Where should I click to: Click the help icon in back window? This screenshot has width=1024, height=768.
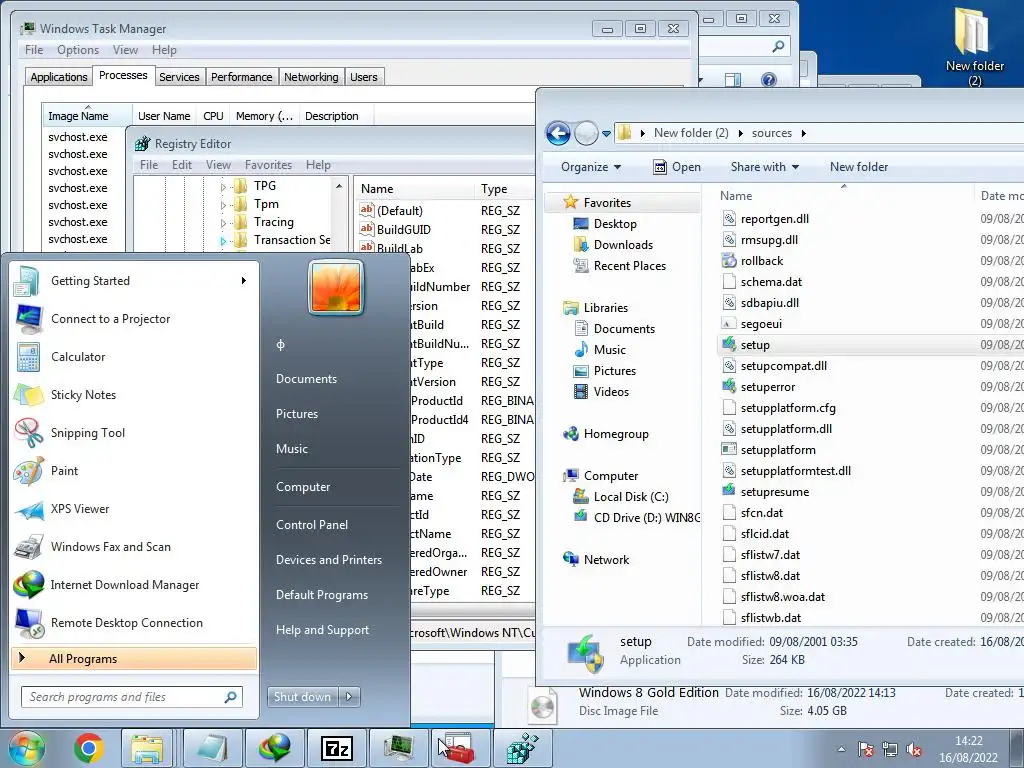pyautogui.click(x=769, y=80)
